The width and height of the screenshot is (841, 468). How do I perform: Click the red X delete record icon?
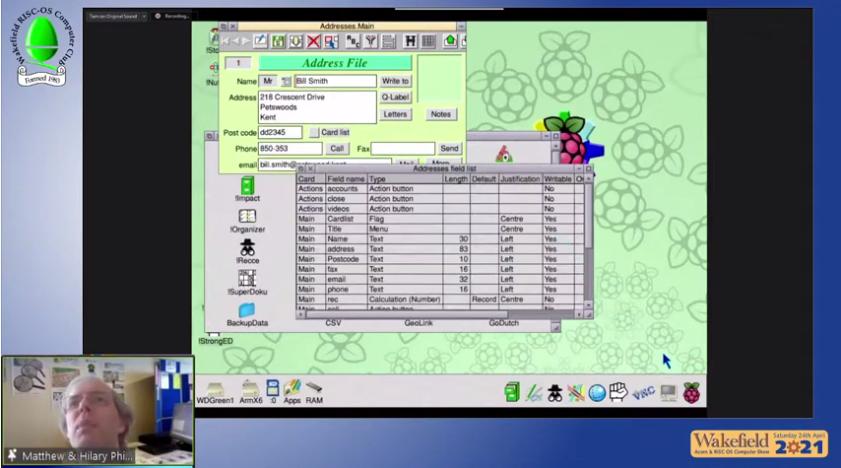point(313,41)
